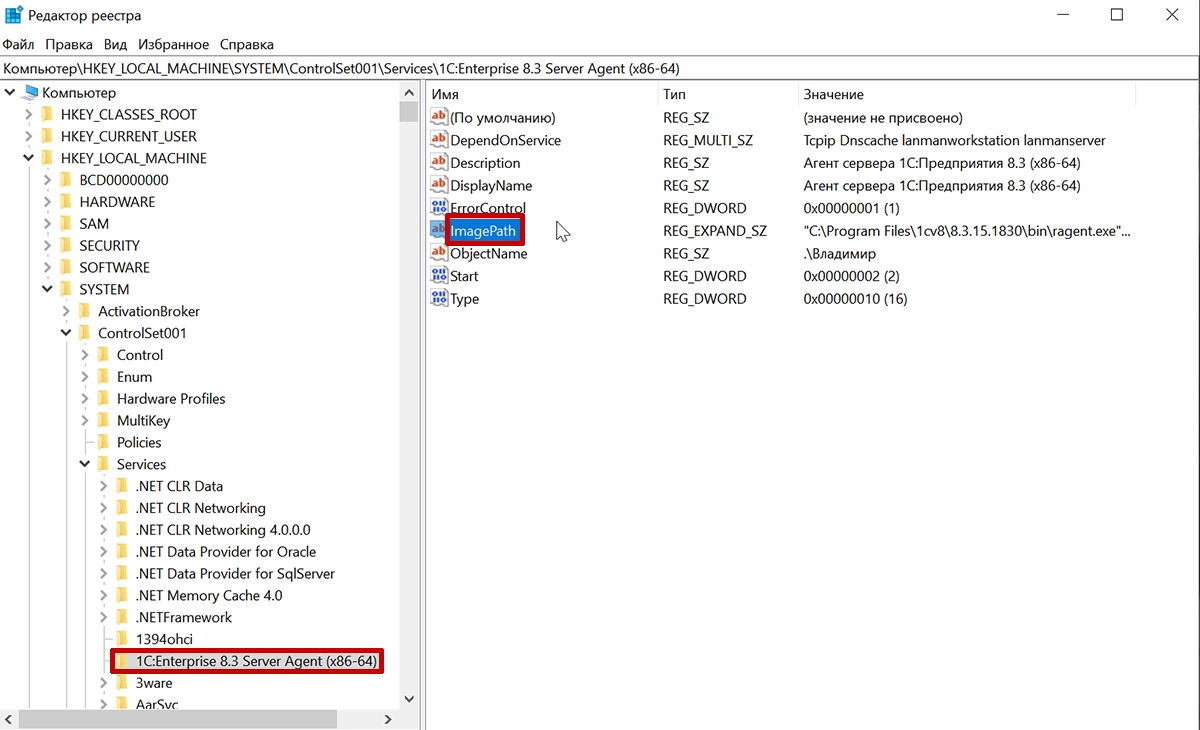
Task: Click the Type DWORD icon
Action: [439, 299]
